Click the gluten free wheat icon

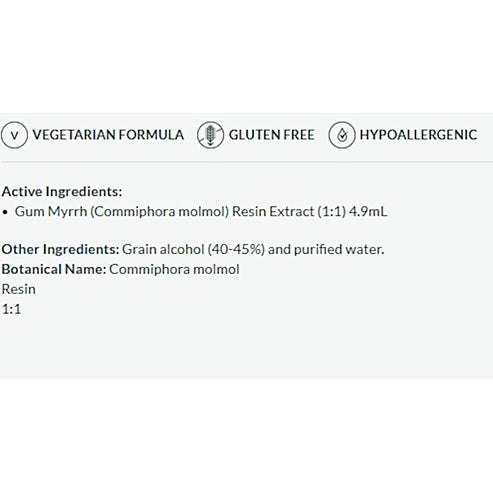(210, 135)
